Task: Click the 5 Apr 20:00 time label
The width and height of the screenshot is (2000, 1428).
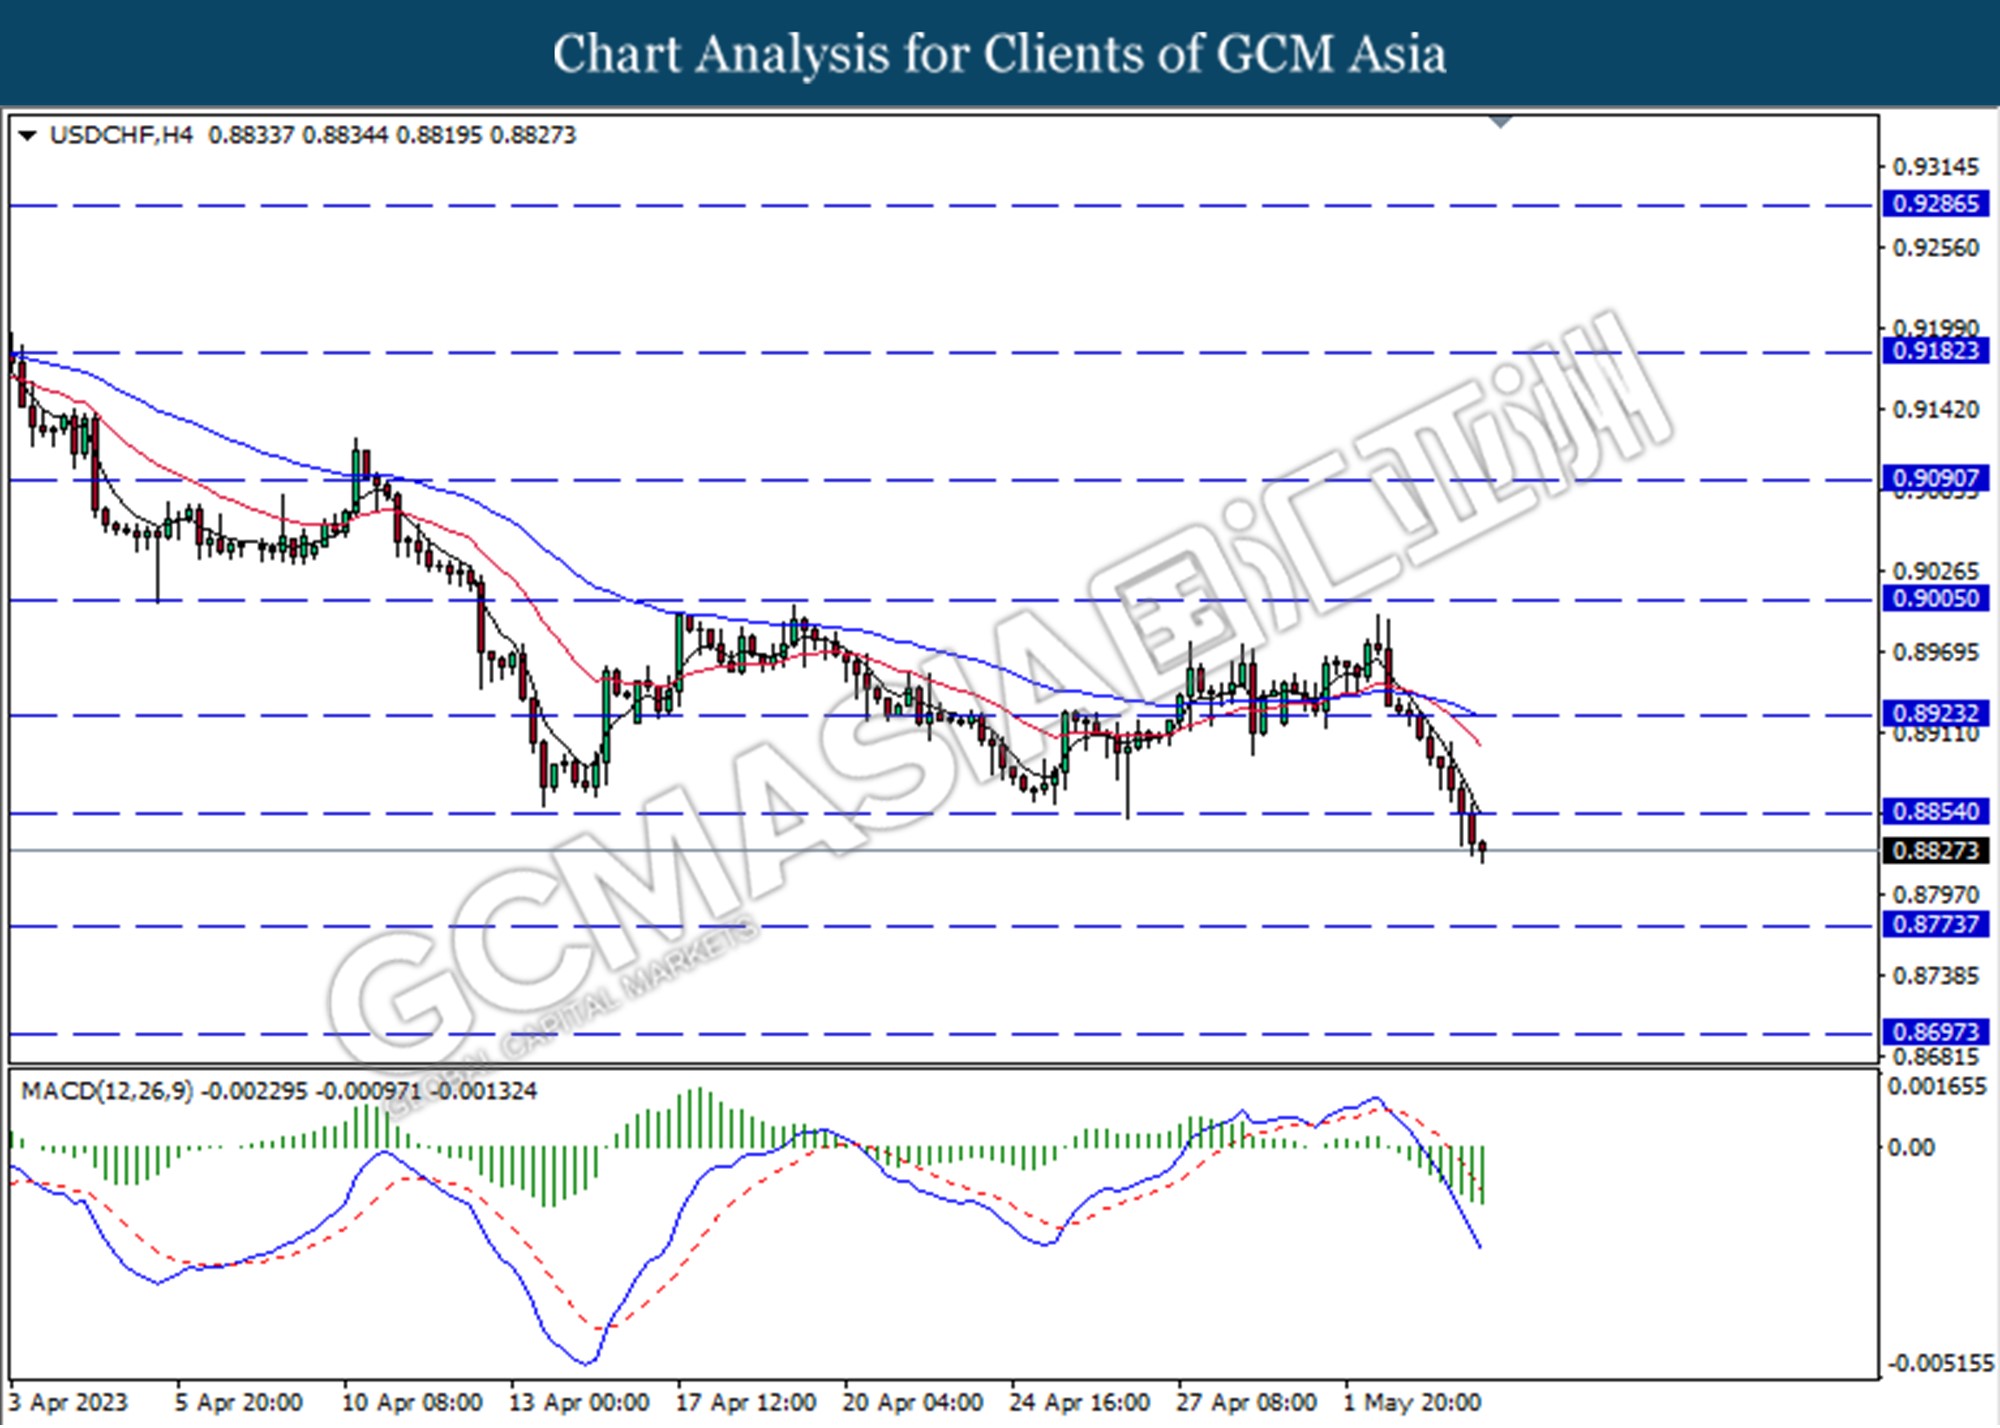Action: click(x=239, y=1403)
